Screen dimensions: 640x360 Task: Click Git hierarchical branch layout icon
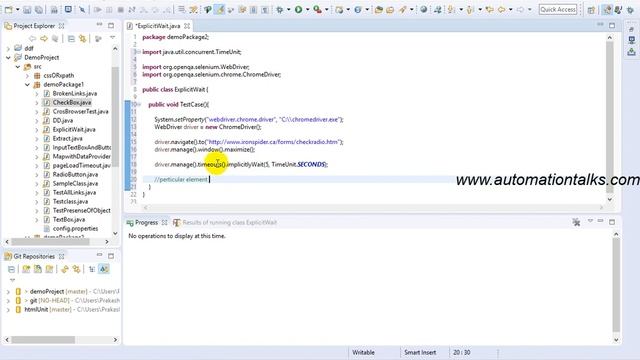click(x=92, y=269)
